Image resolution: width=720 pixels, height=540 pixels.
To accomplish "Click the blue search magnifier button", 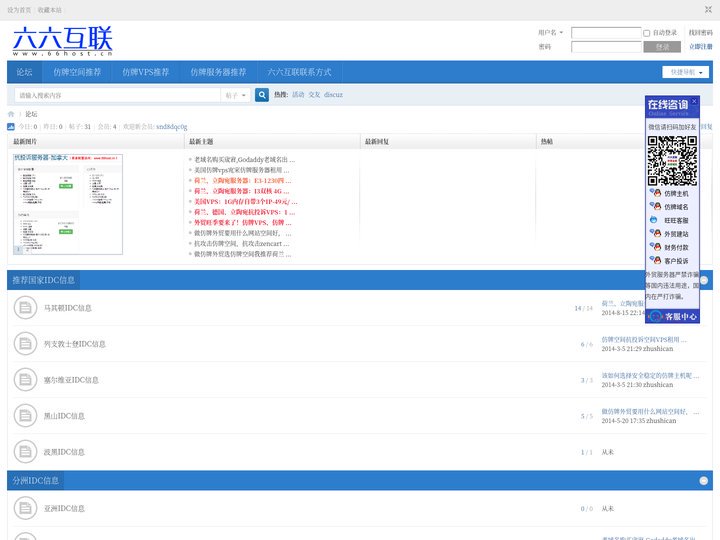I will click(262, 95).
